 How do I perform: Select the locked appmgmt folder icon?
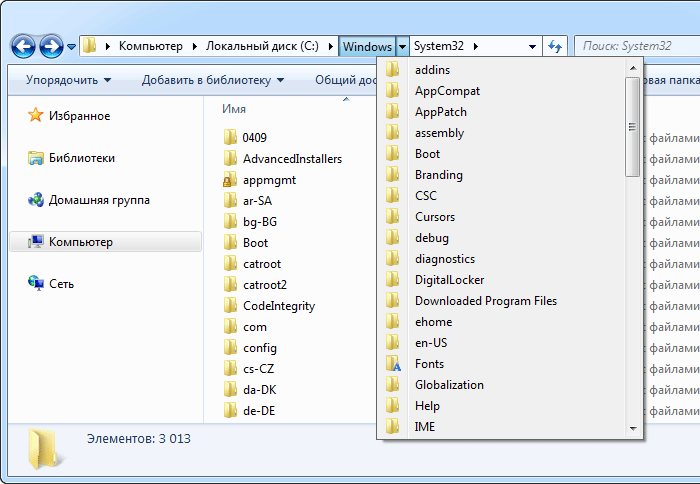tap(230, 179)
